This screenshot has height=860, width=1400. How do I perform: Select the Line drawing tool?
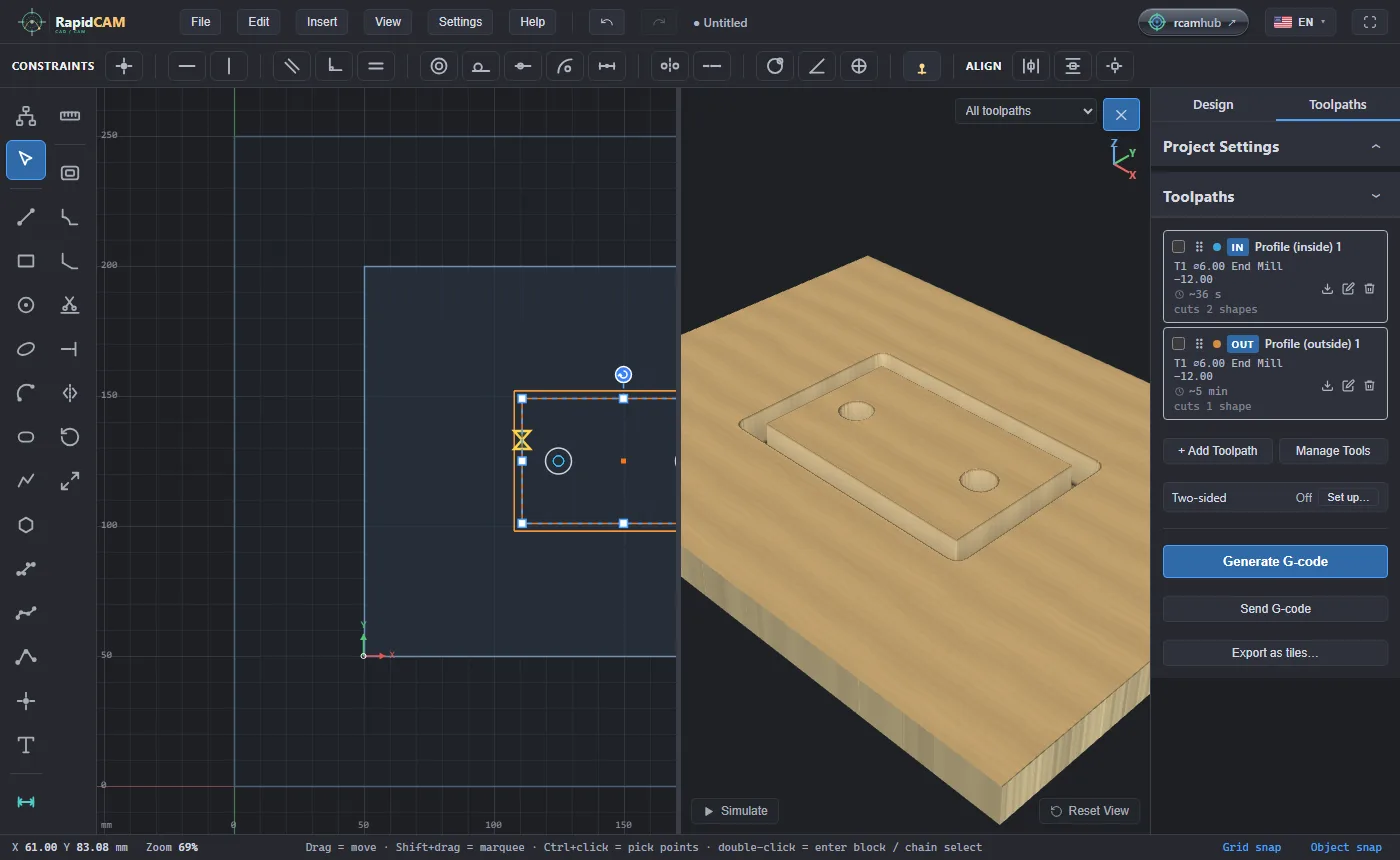(x=26, y=217)
